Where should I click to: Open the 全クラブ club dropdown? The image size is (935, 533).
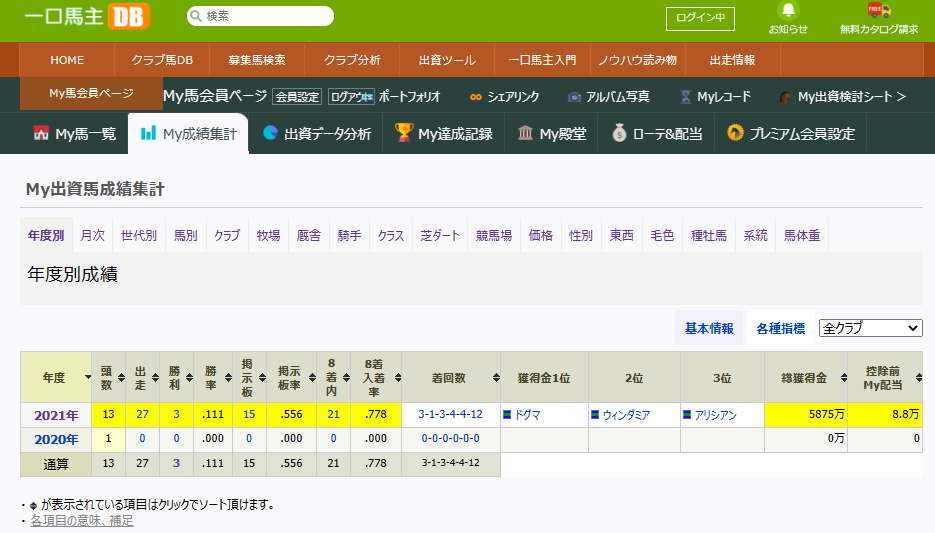[871, 328]
